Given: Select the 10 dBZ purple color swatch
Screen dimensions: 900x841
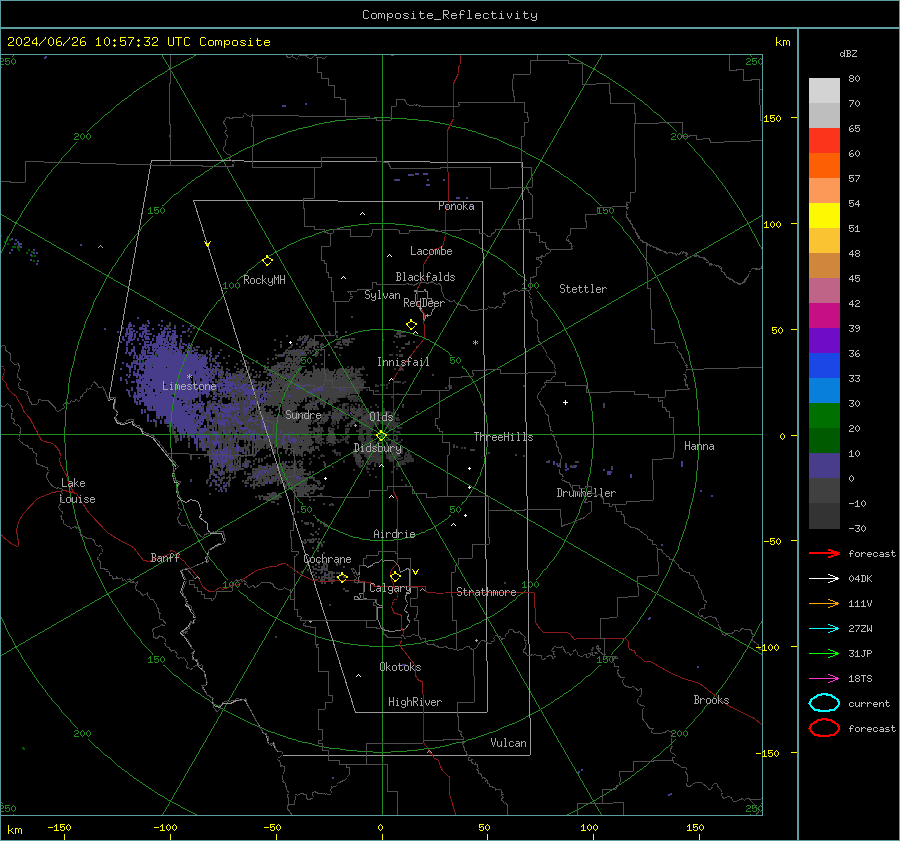Looking at the screenshot, I should (824, 465).
